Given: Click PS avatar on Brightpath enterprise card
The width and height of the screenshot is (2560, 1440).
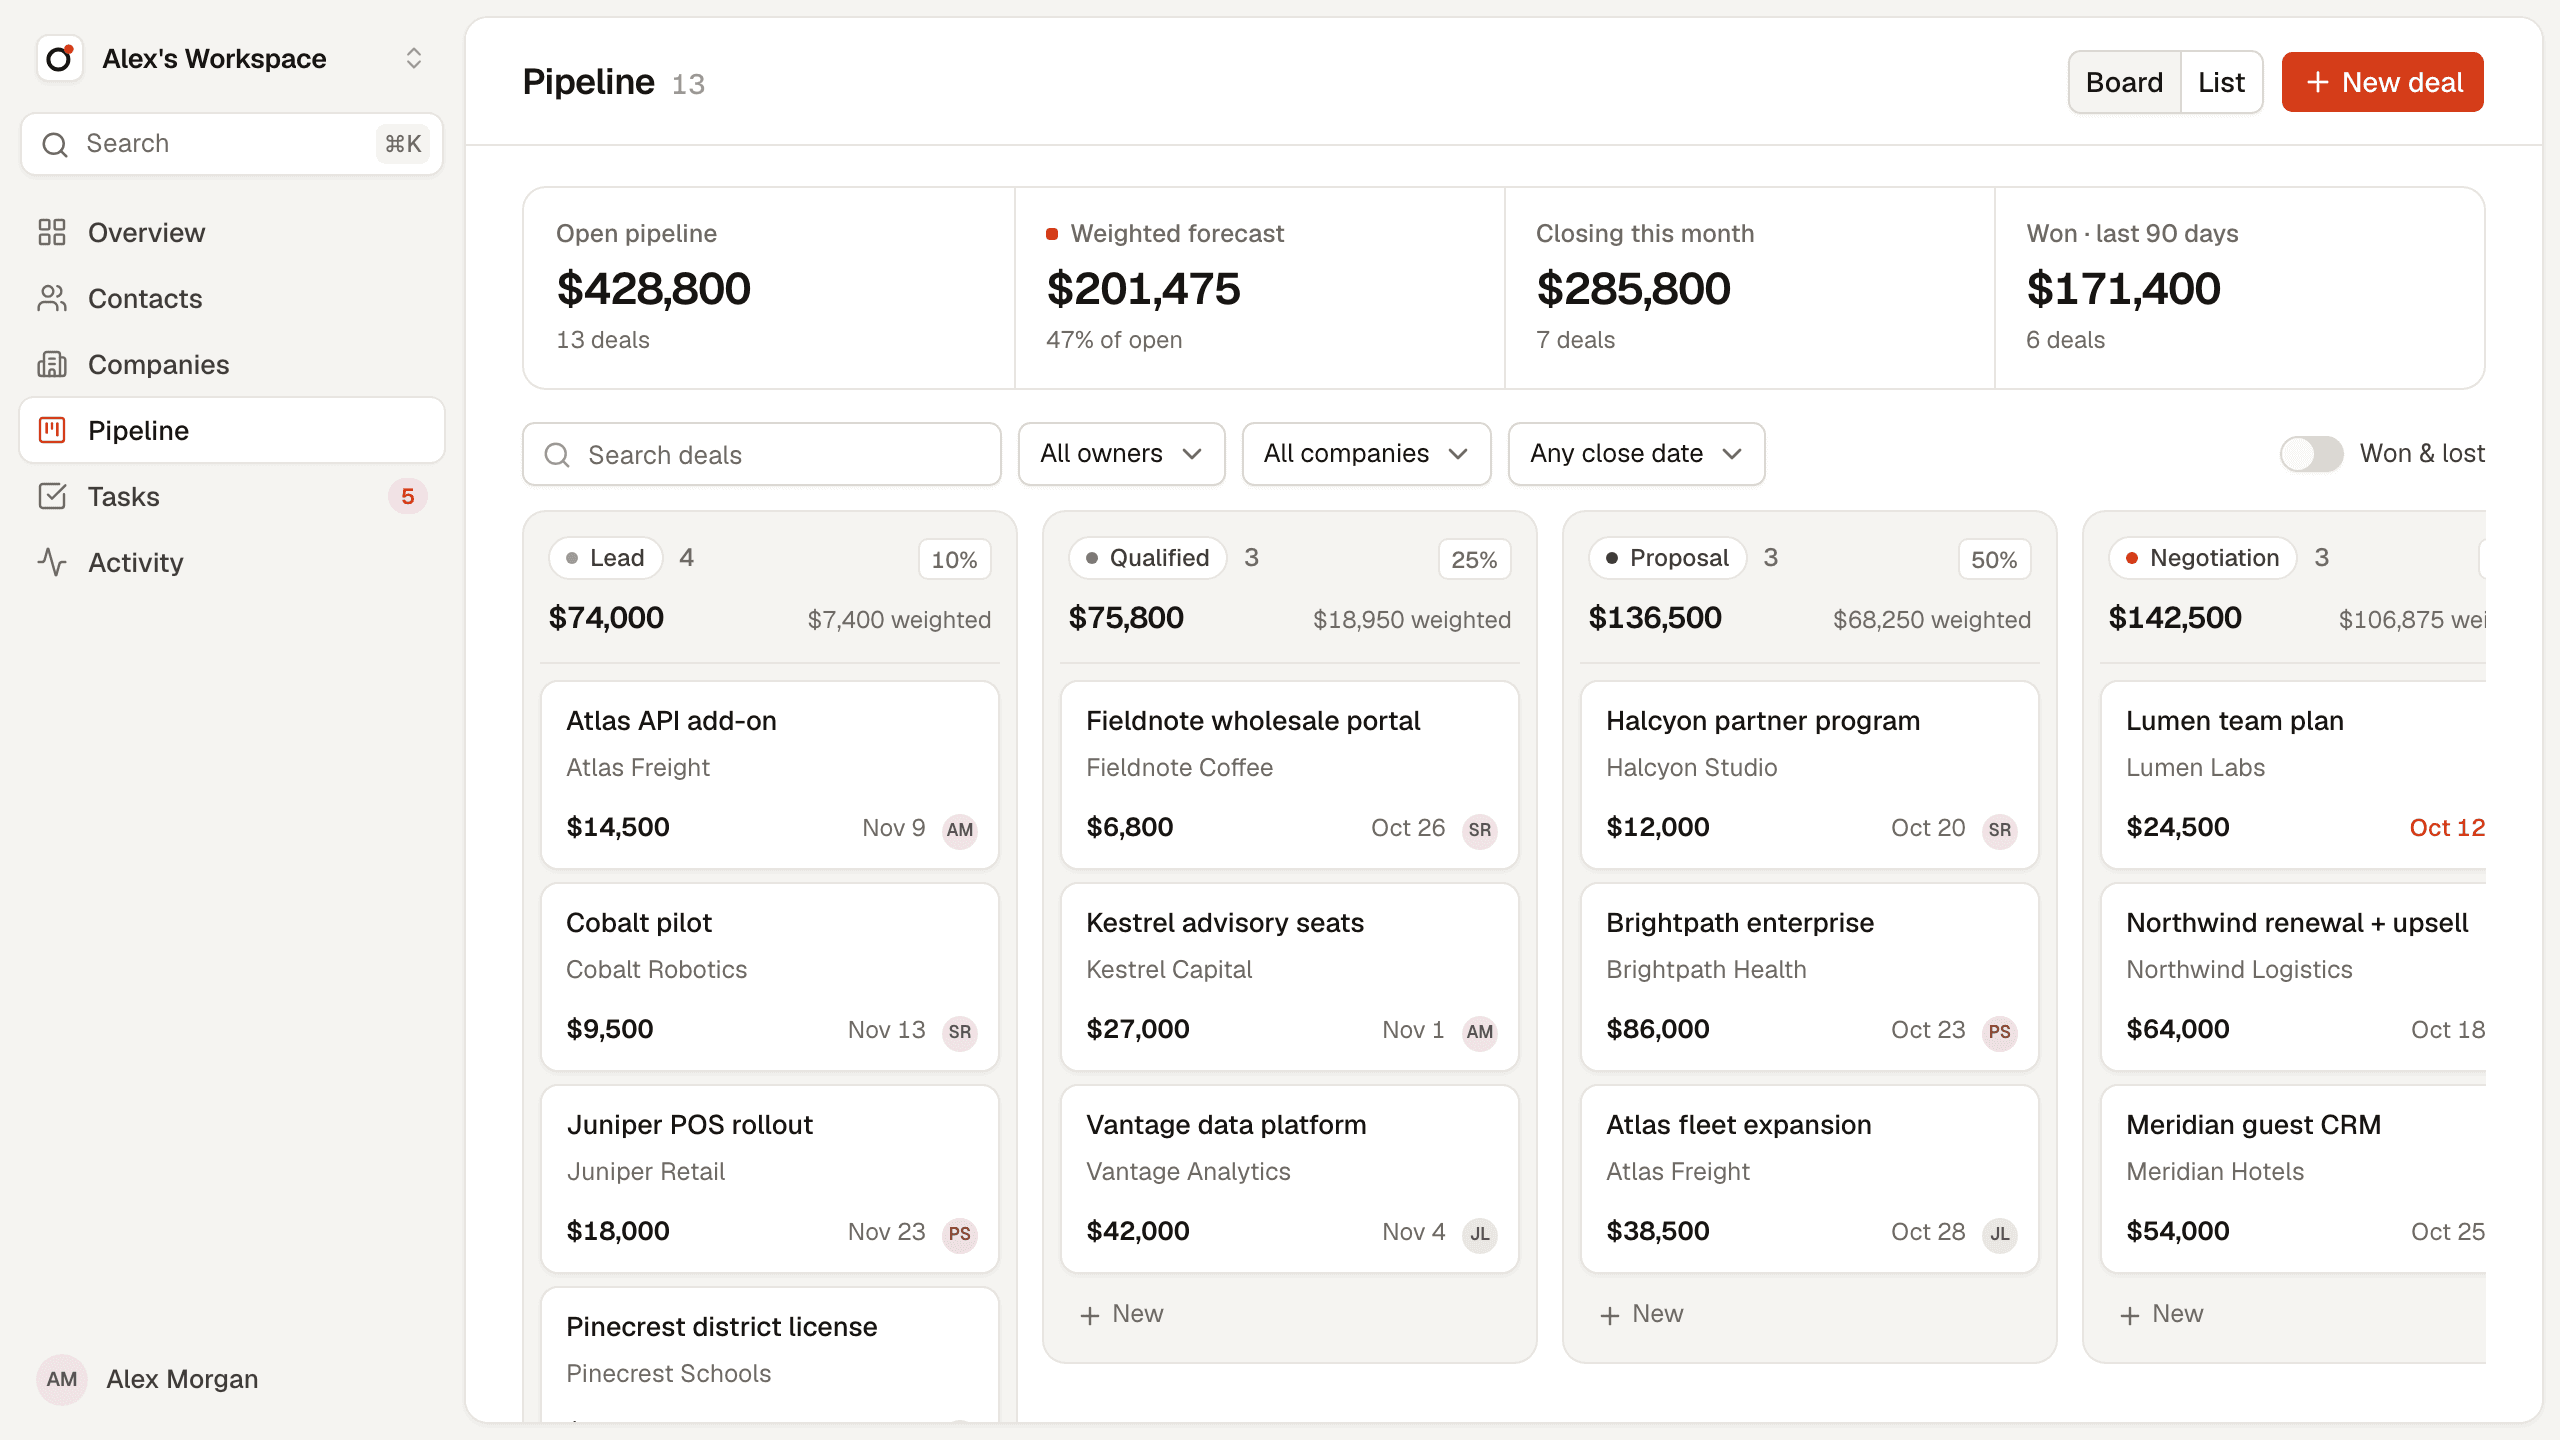Looking at the screenshot, I should coord(2000,1031).
